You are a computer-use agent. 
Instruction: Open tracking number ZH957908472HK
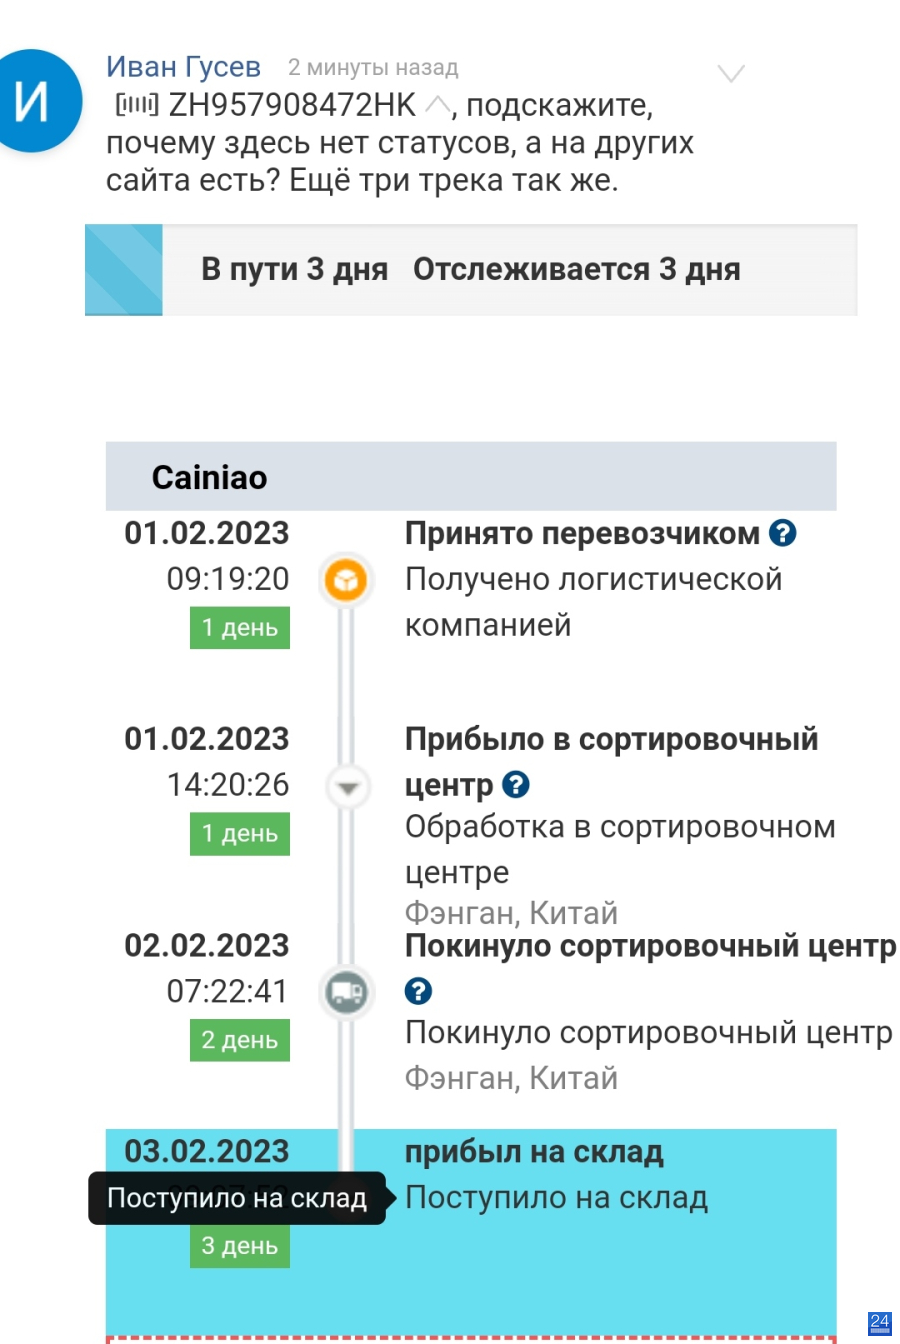pos(291,105)
